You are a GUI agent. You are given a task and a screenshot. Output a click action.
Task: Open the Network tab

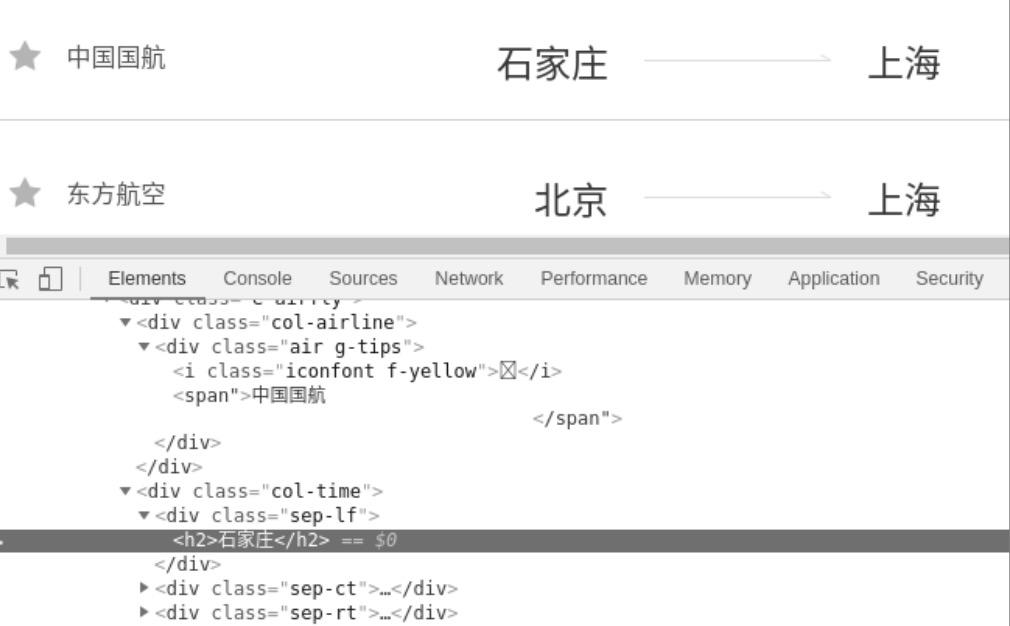click(468, 279)
